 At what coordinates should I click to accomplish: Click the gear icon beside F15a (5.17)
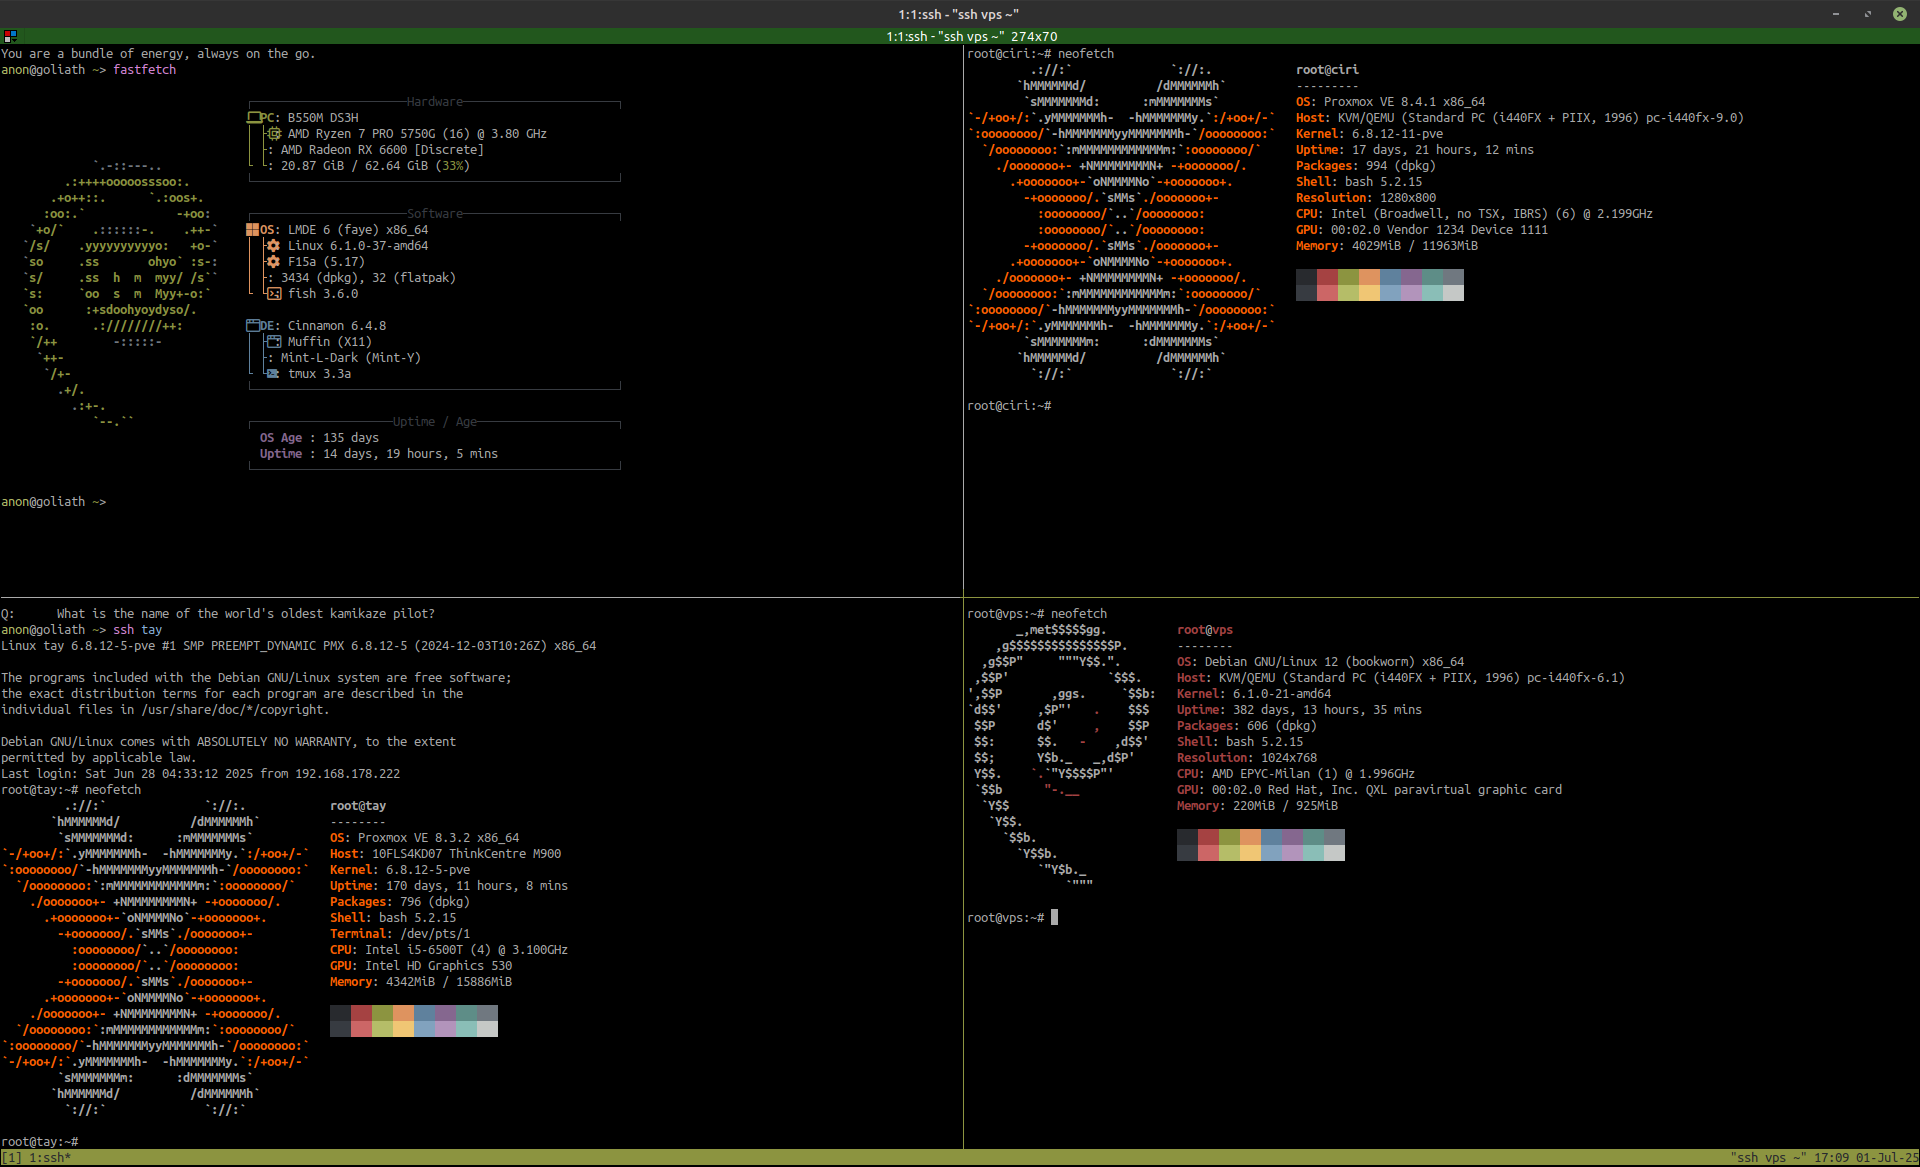[x=273, y=262]
